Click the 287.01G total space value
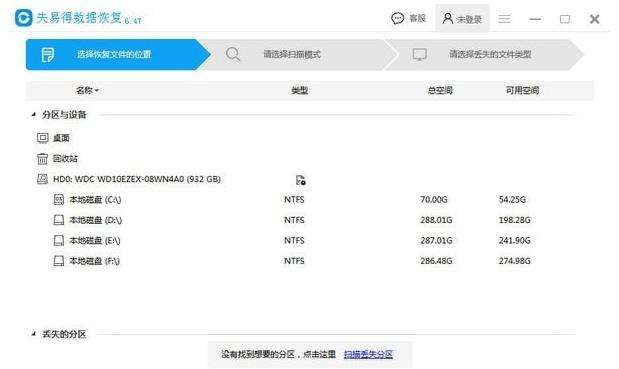The width and height of the screenshot is (619, 369). pos(436,240)
